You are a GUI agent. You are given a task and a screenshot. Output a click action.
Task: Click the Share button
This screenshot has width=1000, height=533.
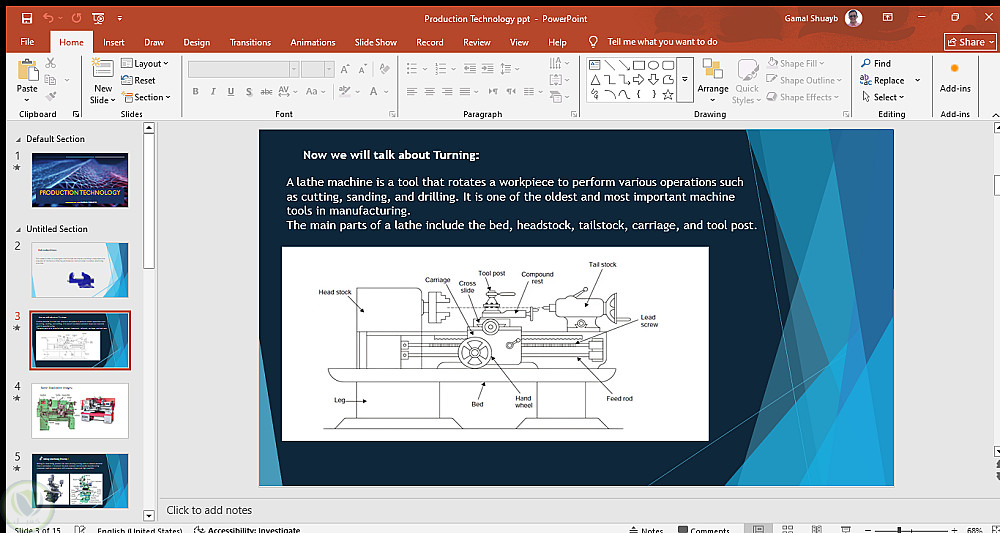(x=969, y=42)
